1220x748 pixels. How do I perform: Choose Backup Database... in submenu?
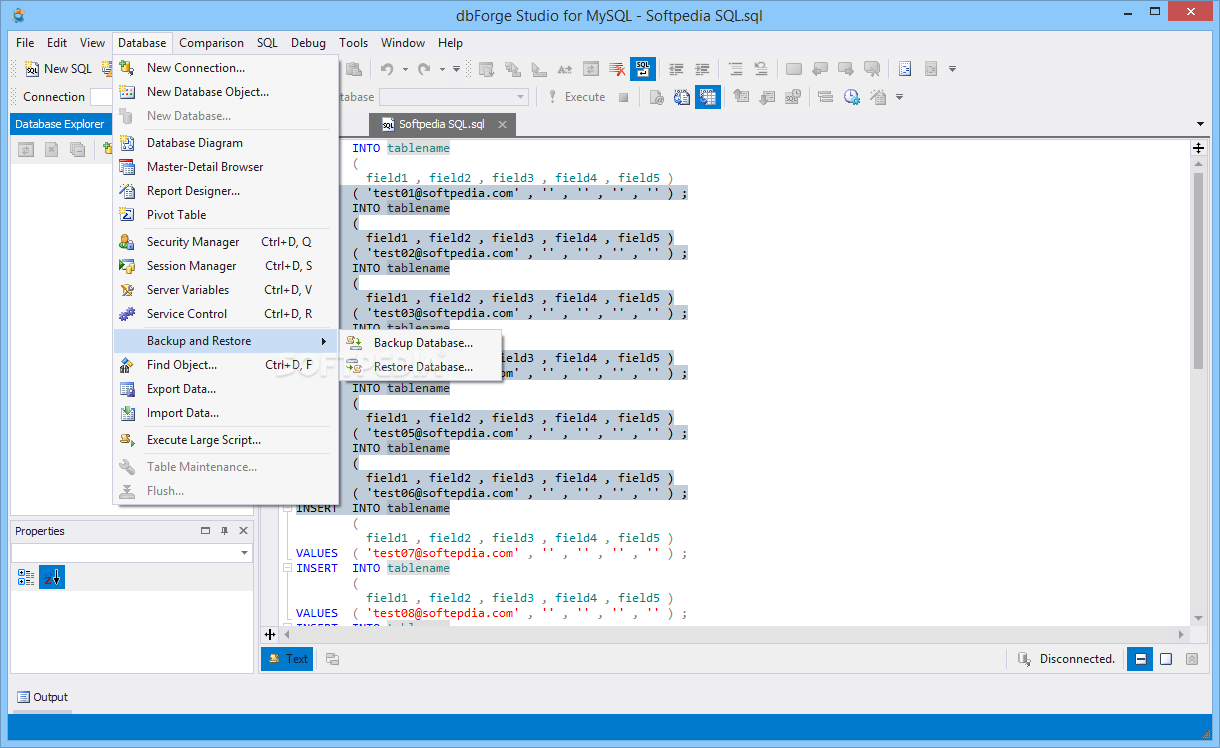(421, 343)
